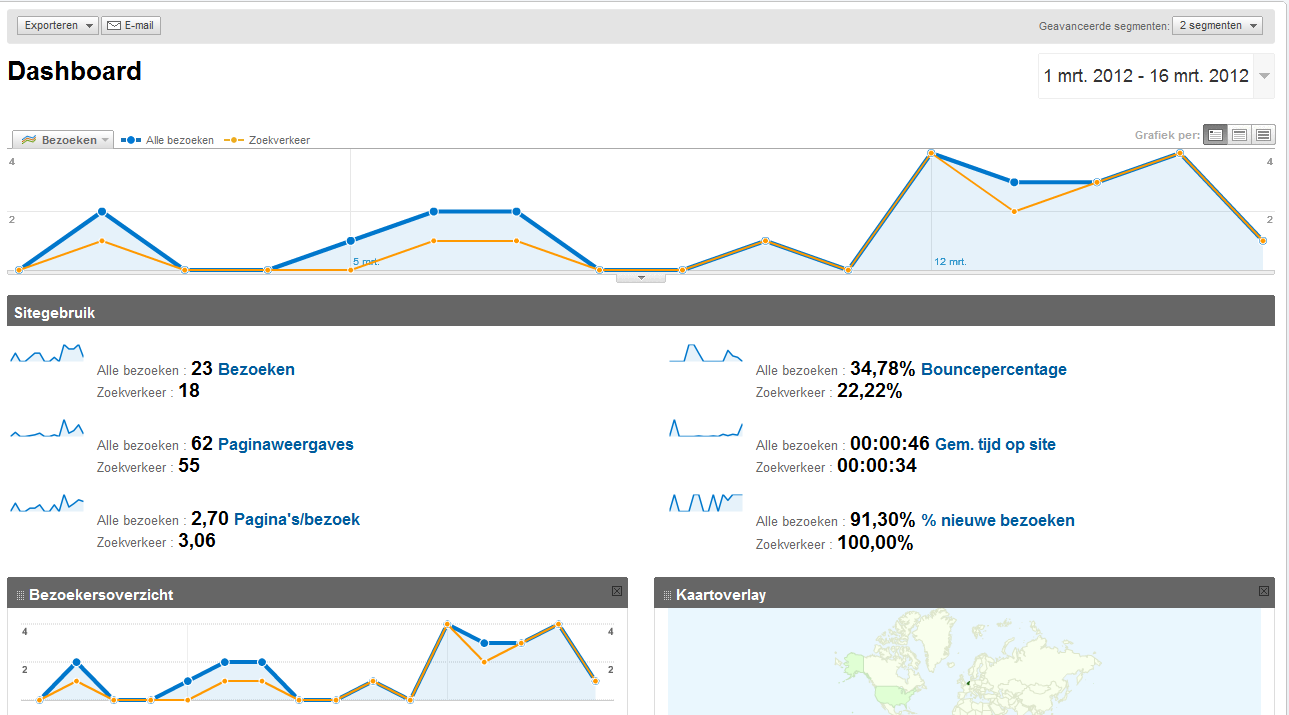
Task: Open the Pagina's/bezoek report link
Action: pos(297,519)
